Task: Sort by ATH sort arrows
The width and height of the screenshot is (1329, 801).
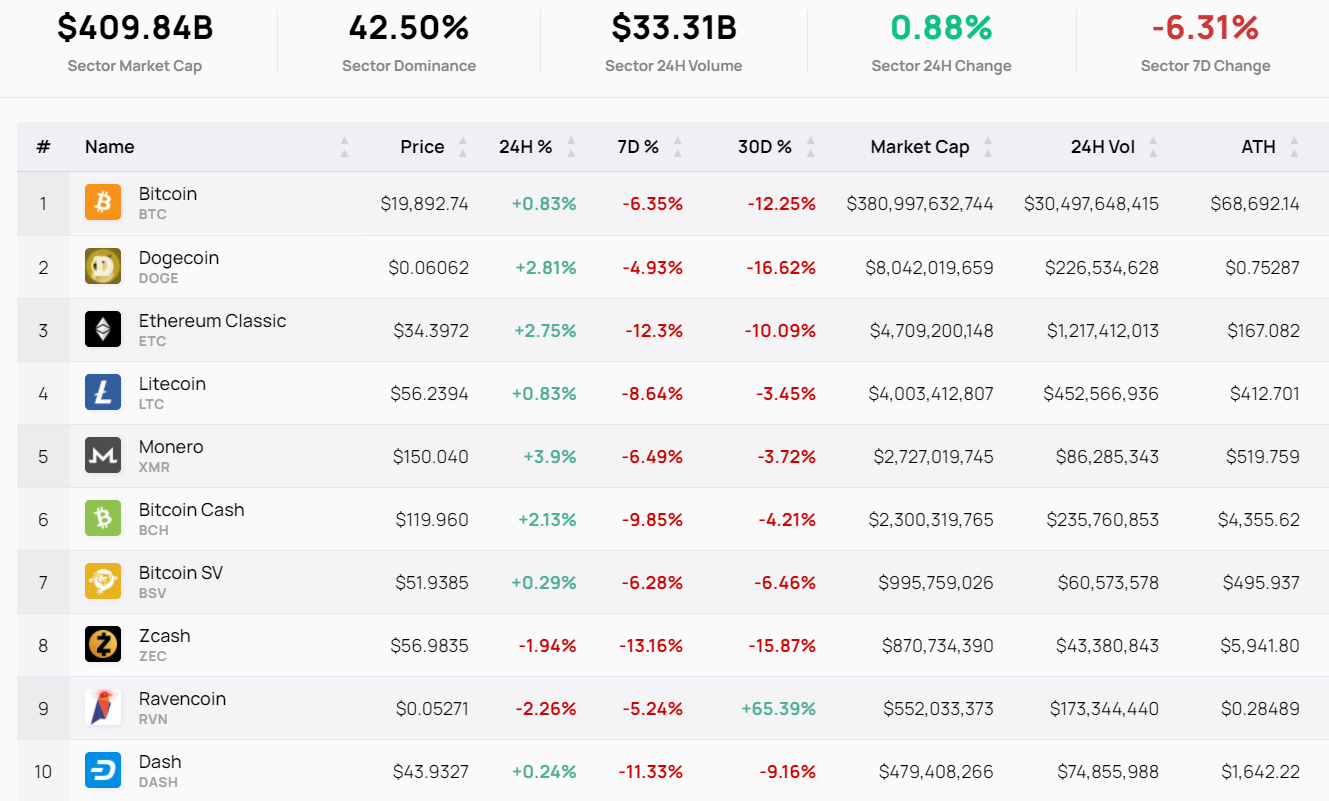Action: tap(1294, 147)
